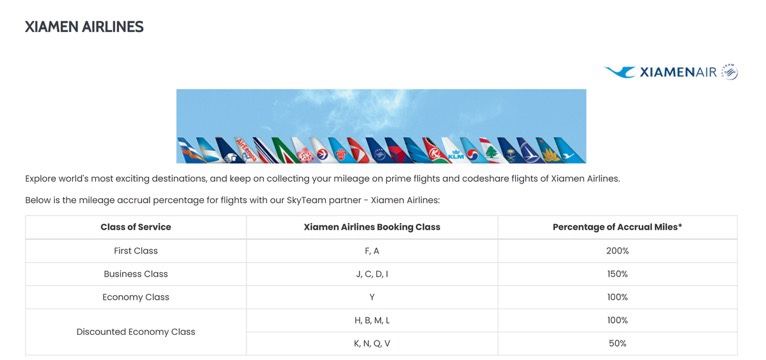Click the Discounted Economy Class cell
The image size is (766, 360).
[x=136, y=332]
